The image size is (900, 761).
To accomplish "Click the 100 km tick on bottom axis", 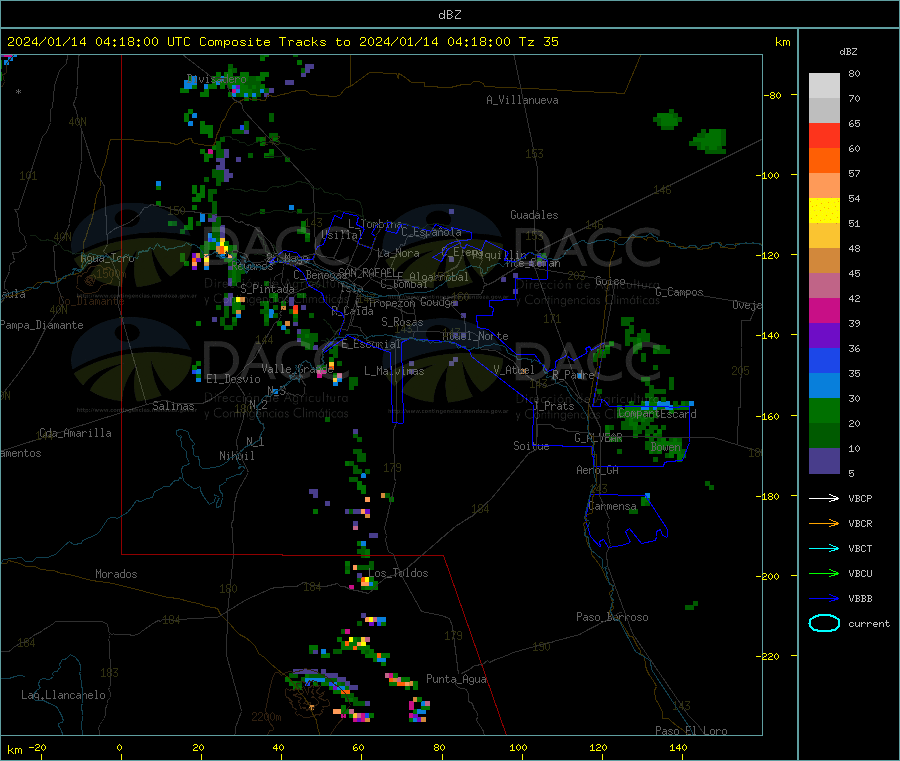I will [518, 747].
